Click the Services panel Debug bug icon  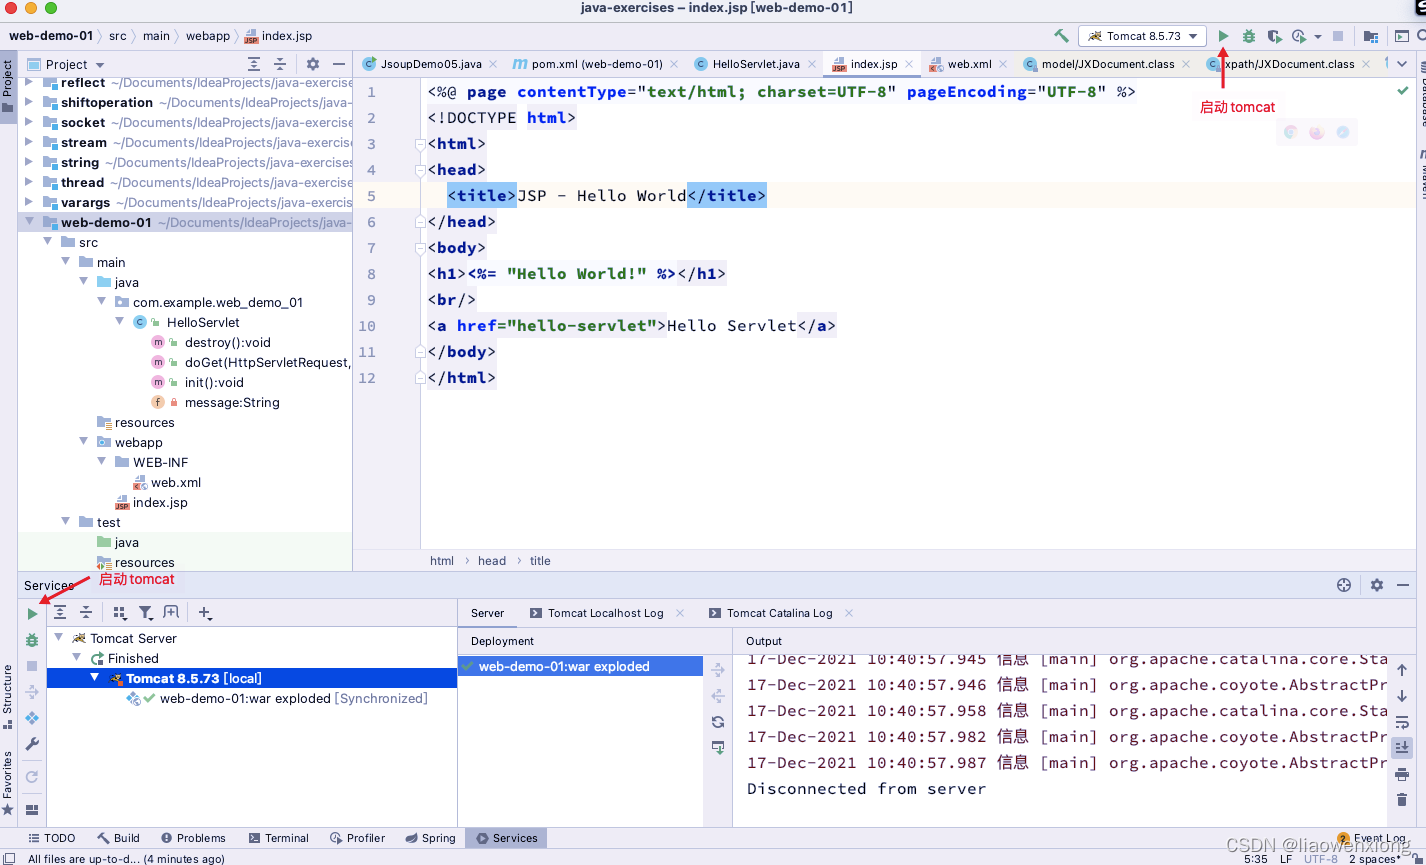(32, 640)
